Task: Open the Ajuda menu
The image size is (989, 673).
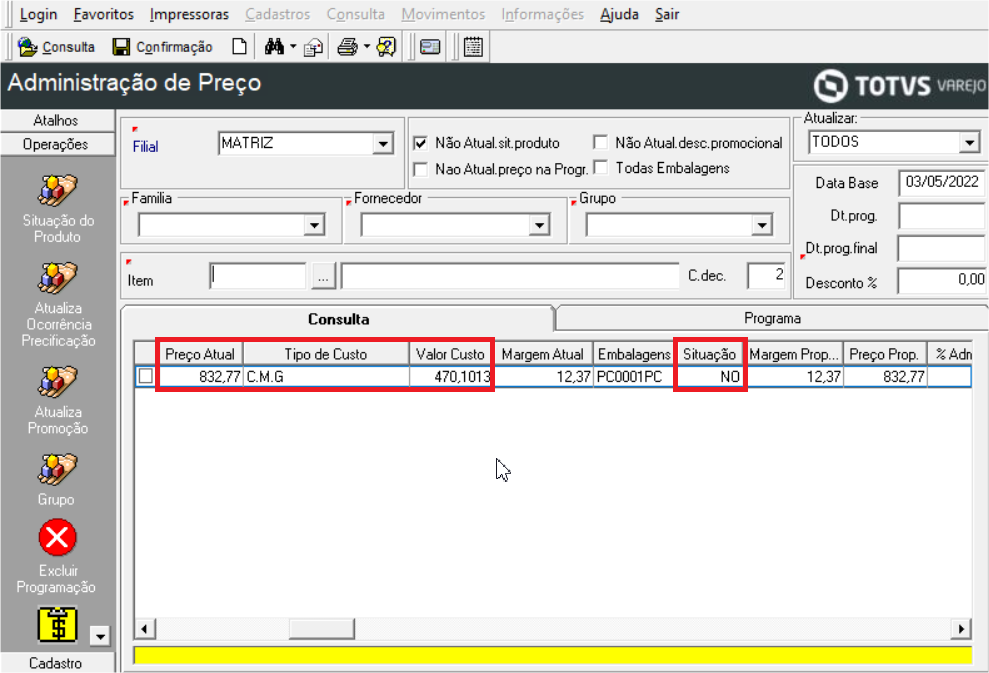Action: click(619, 15)
